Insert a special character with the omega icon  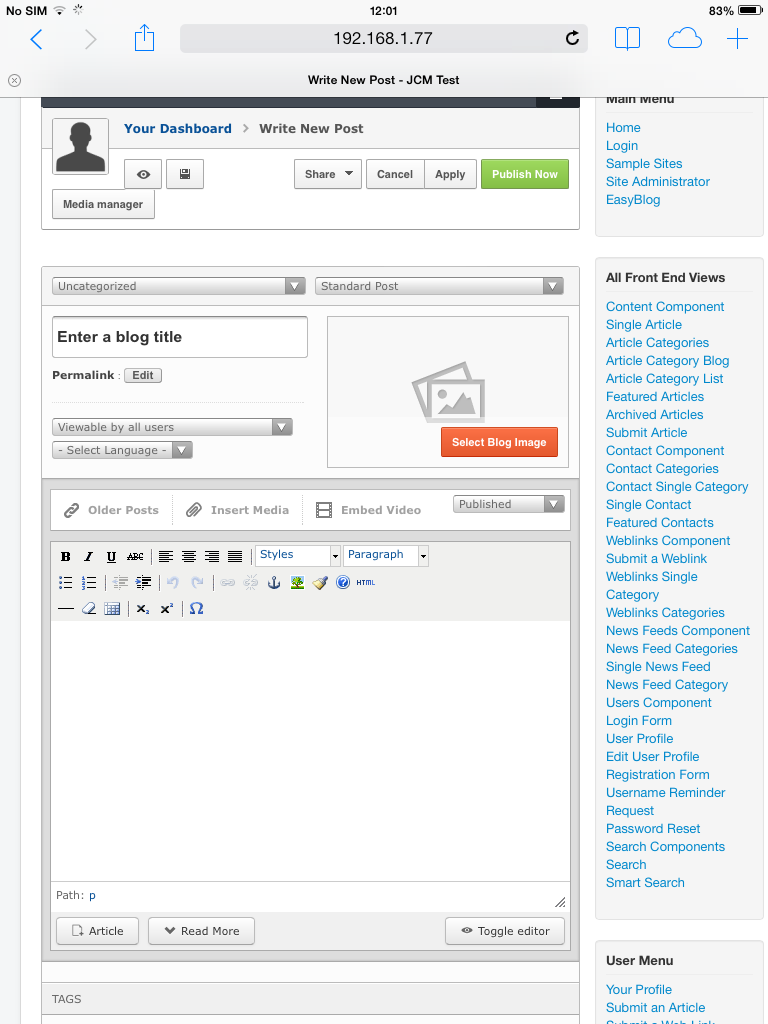tap(196, 608)
